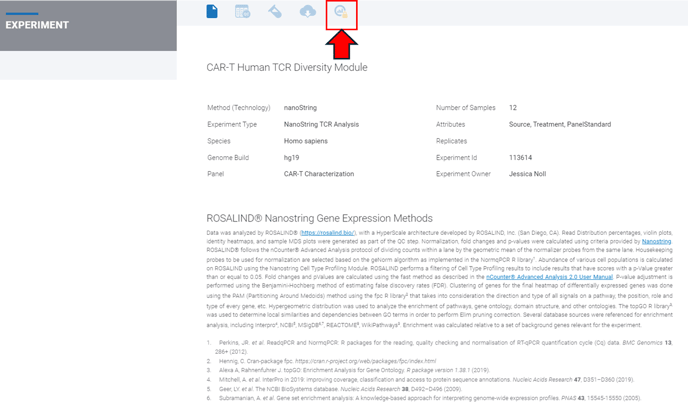
Task: Click the NanoString TCR Analysis experiment type
Action: pyautogui.click(x=321, y=124)
